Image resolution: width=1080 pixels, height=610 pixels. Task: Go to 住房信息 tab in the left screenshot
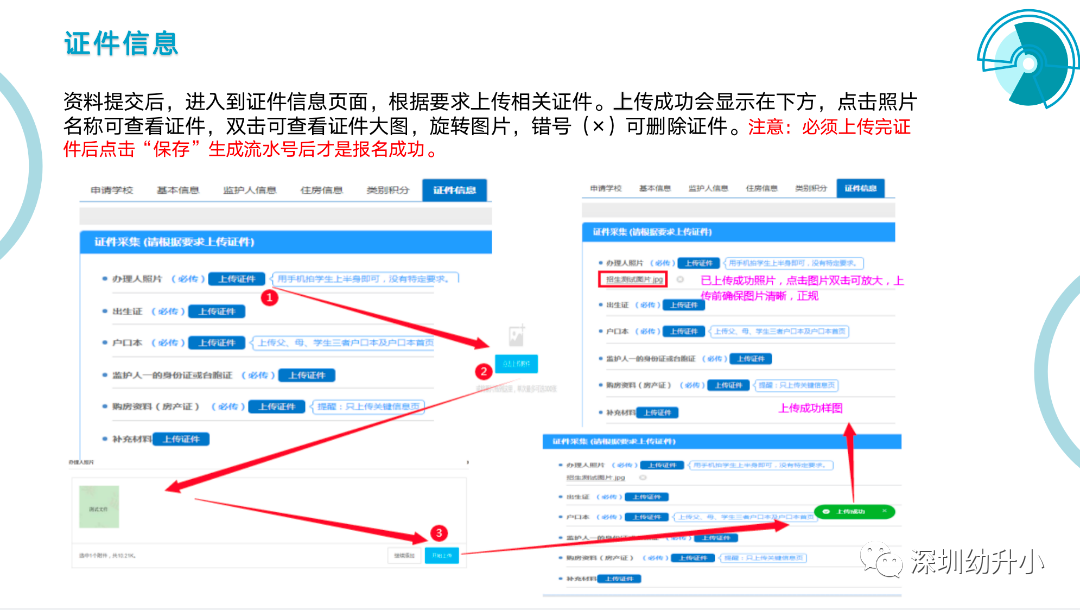(x=322, y=190)
